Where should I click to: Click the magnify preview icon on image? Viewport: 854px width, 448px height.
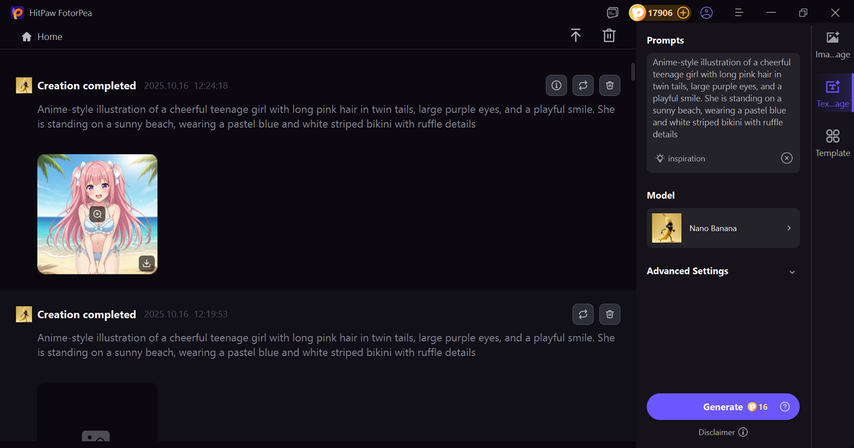pos(97,214)
